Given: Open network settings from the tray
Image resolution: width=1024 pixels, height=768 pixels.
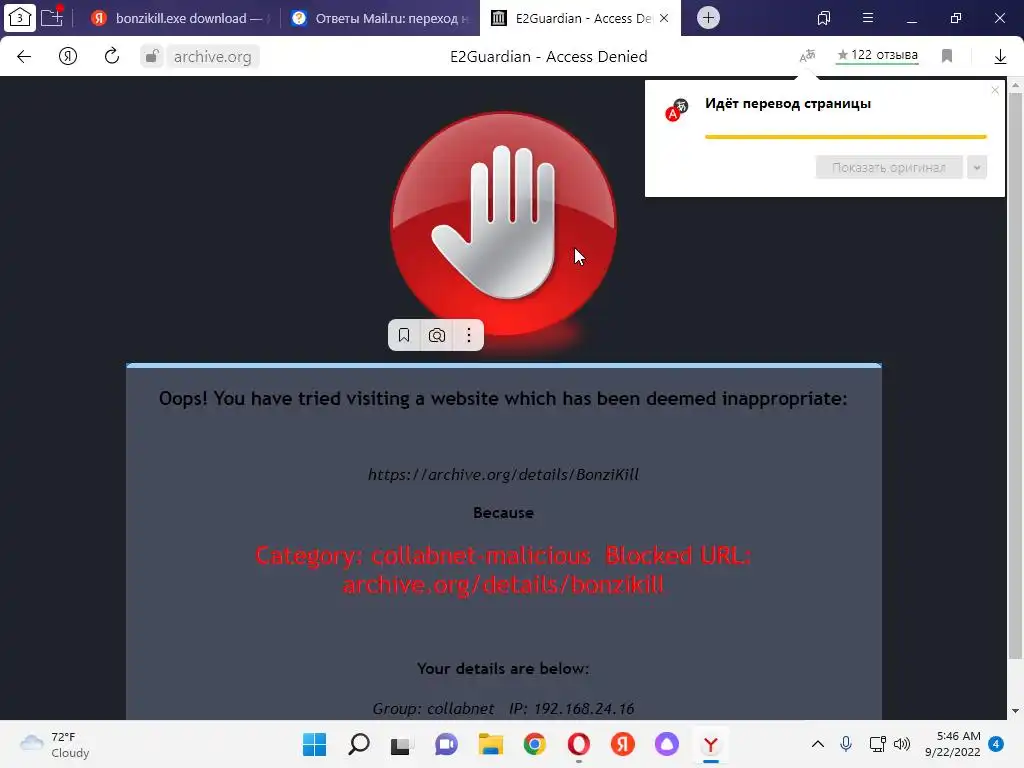Looking at the screenshot, I should (x=877, y=744).
